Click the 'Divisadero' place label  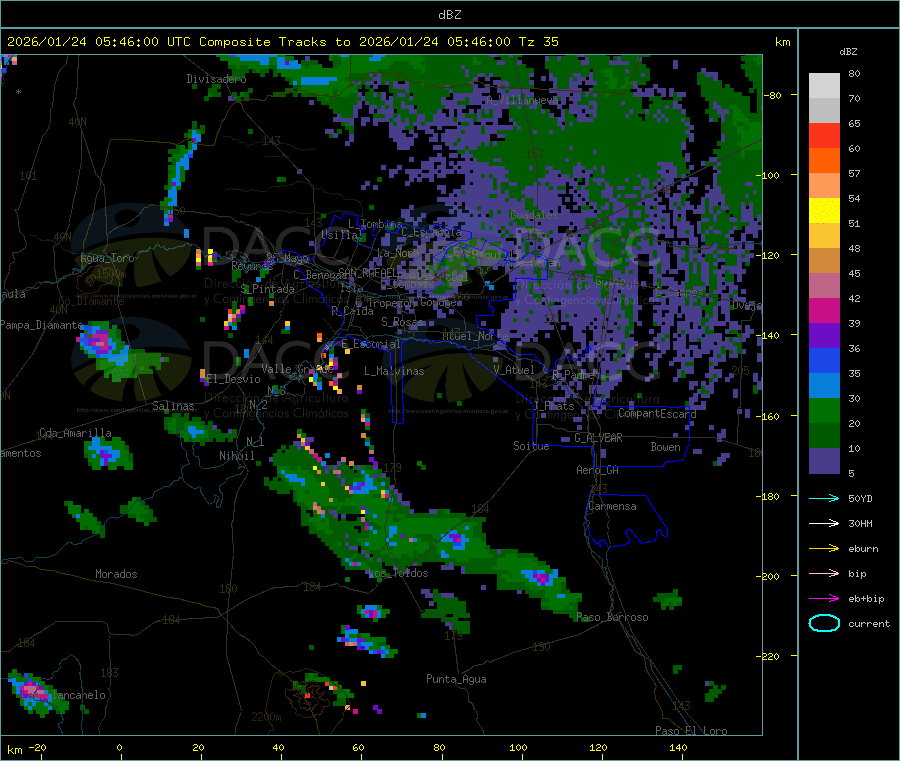click(216, 79)
